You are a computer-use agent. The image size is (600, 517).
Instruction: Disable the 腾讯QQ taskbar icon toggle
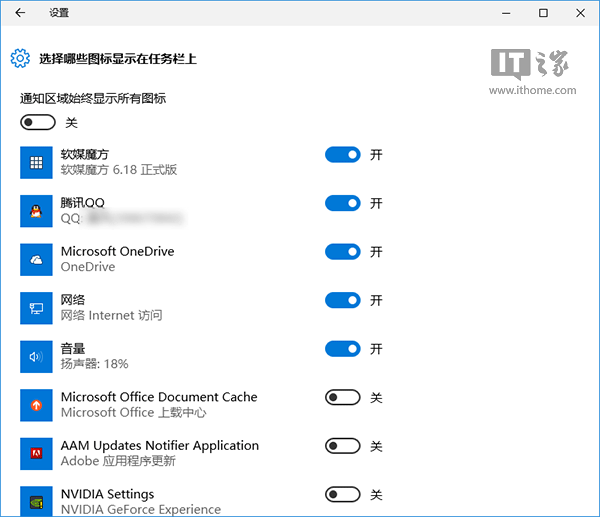coord(342,203)
